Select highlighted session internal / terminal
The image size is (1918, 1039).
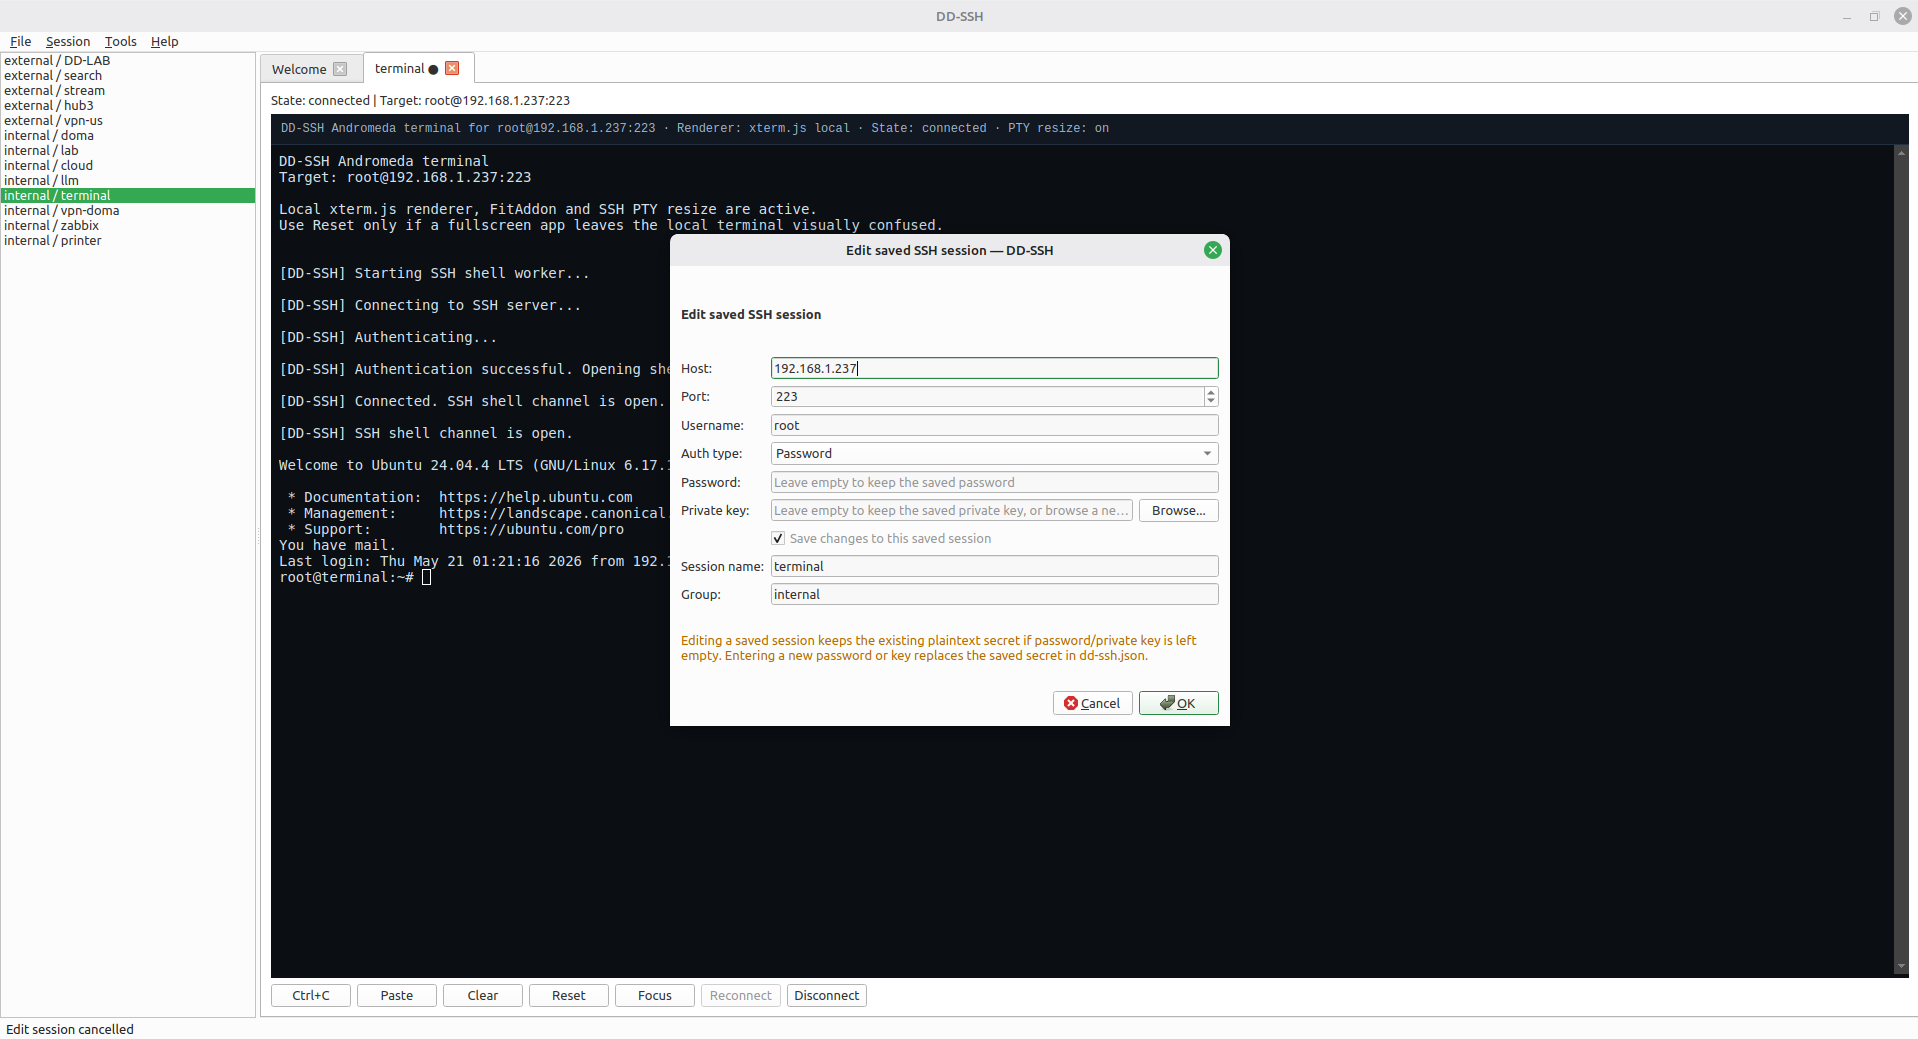pos(128,196)
